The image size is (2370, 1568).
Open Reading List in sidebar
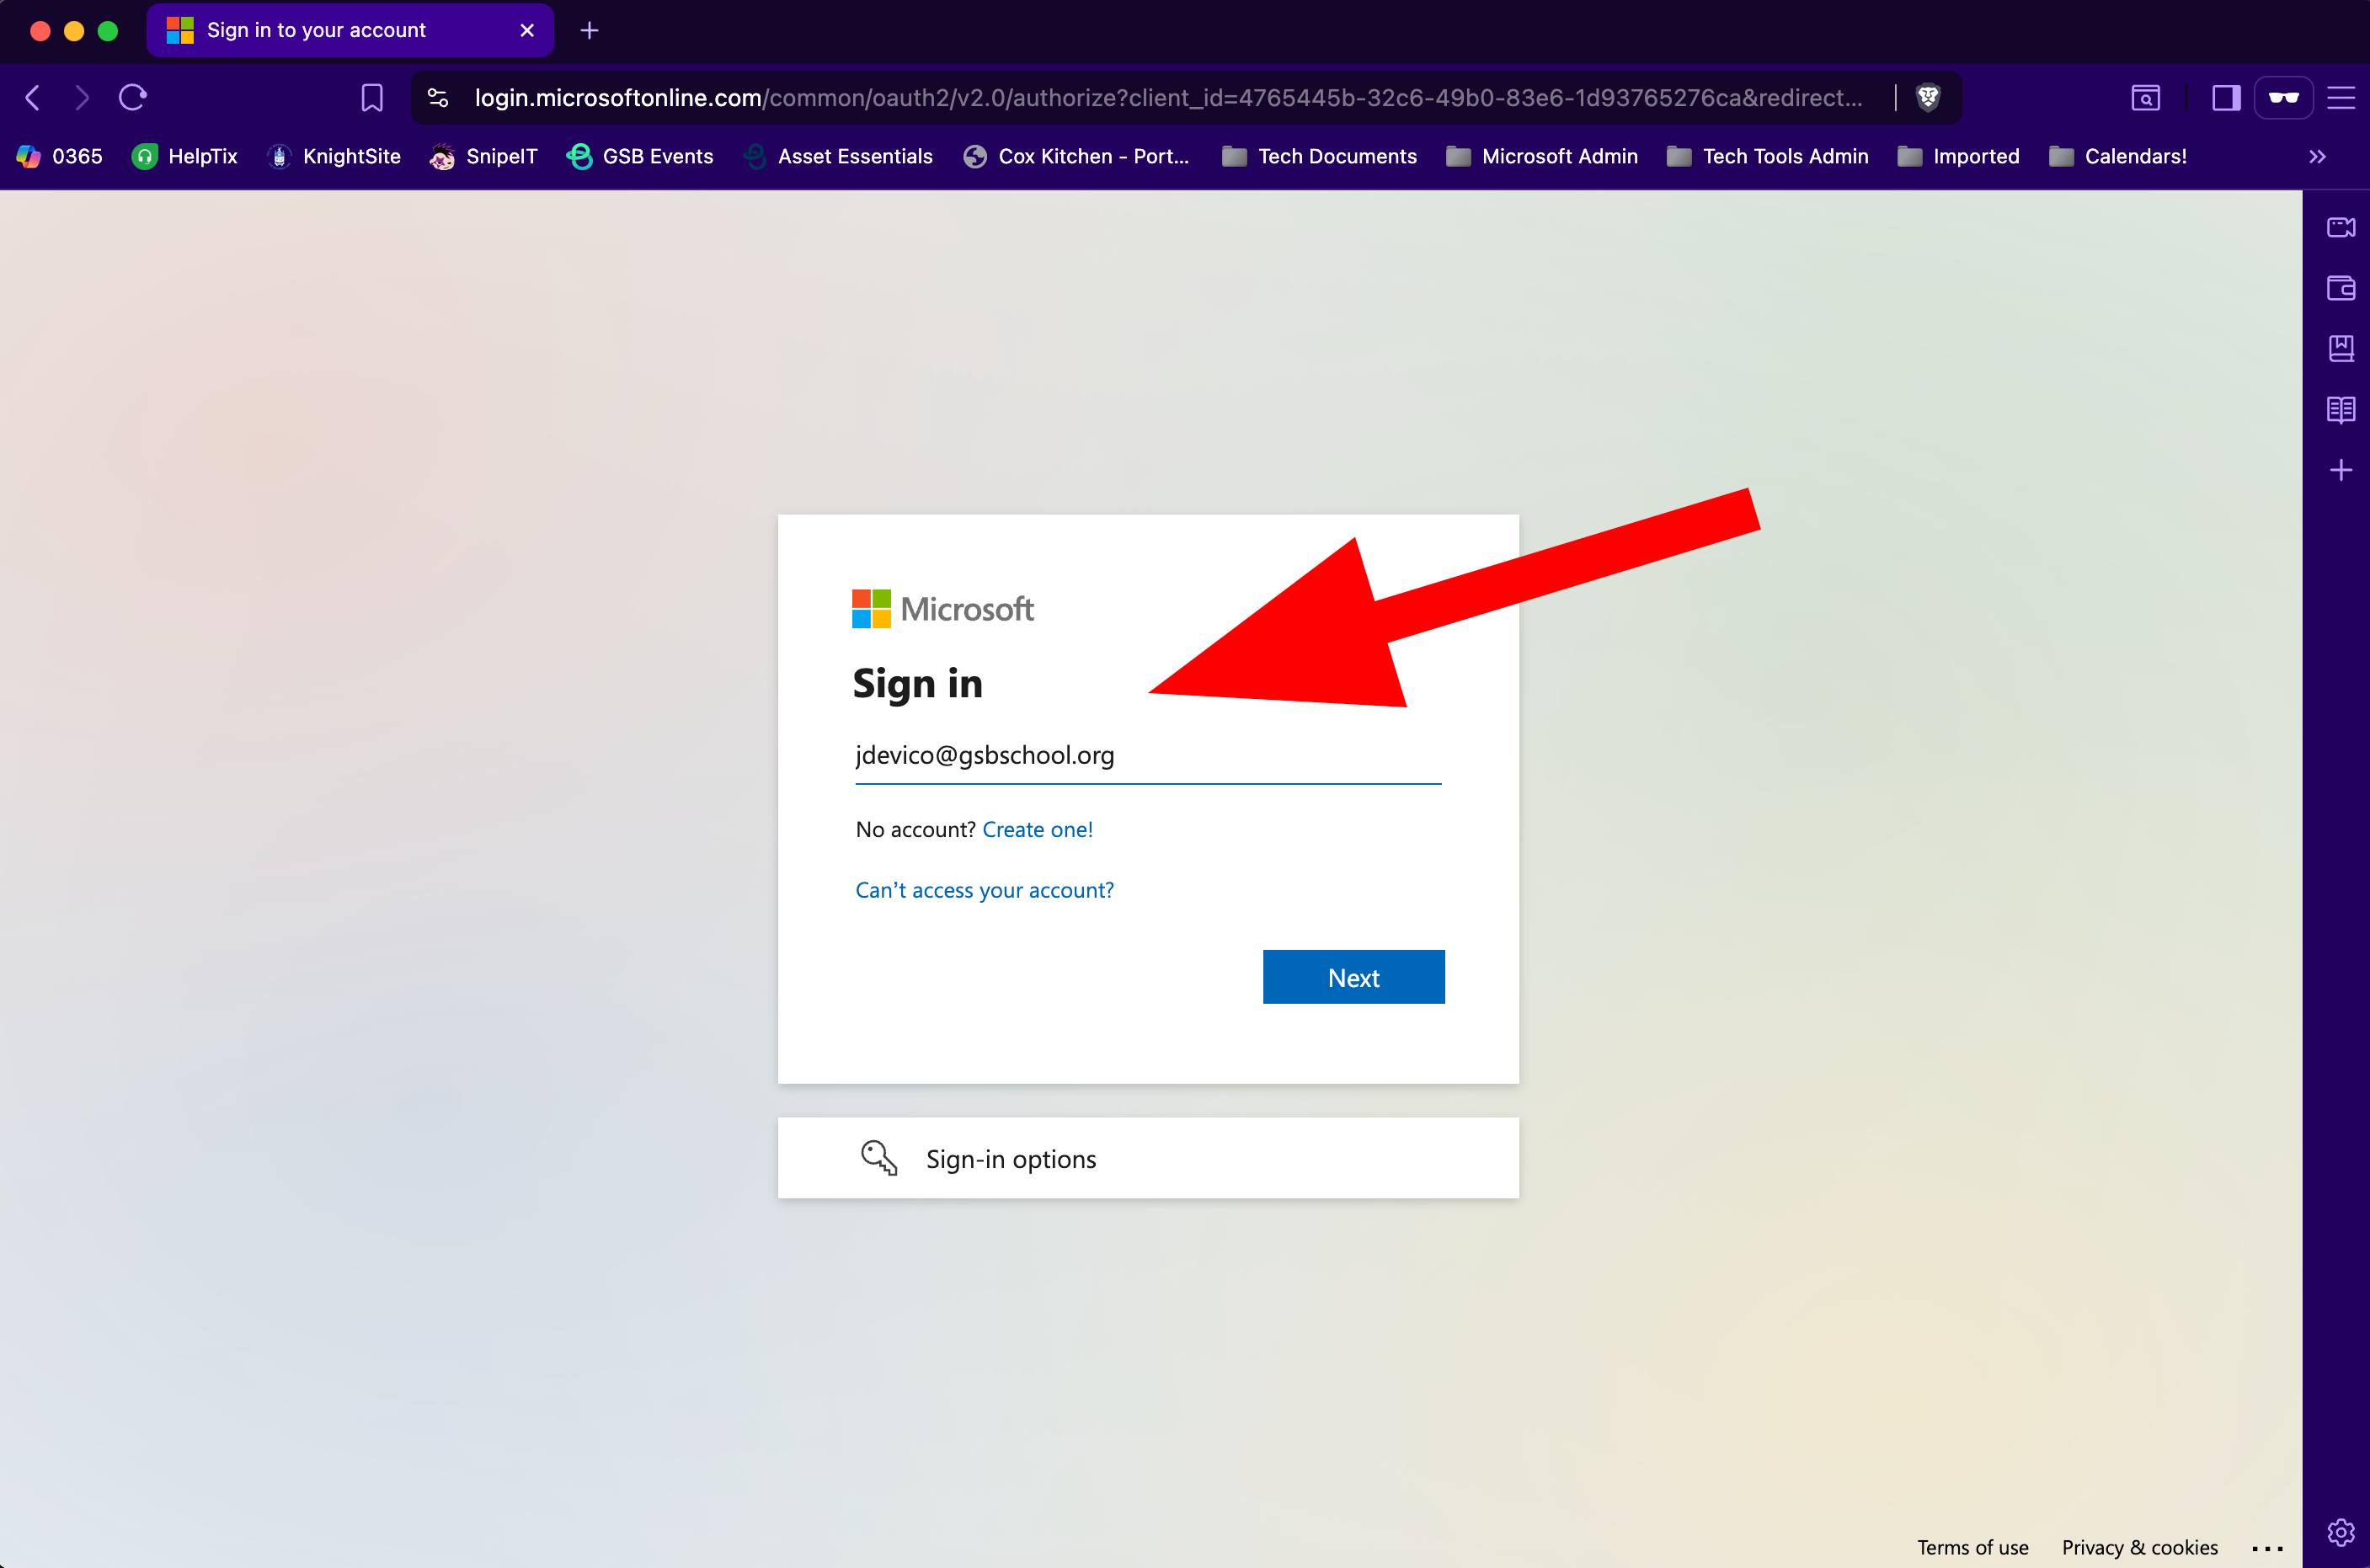tap(2340, 409)
